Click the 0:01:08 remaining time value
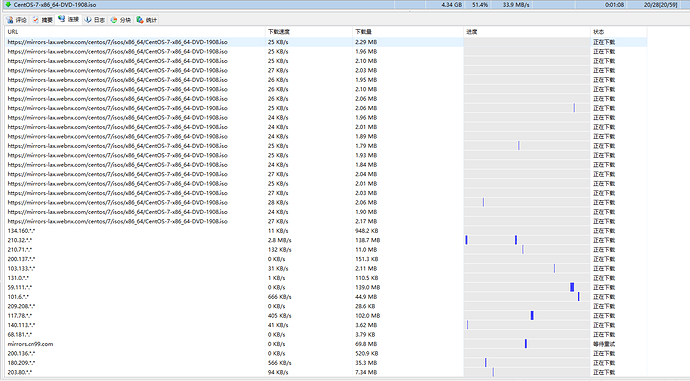The height and width of the screenshot is (381, 690). 614,5
